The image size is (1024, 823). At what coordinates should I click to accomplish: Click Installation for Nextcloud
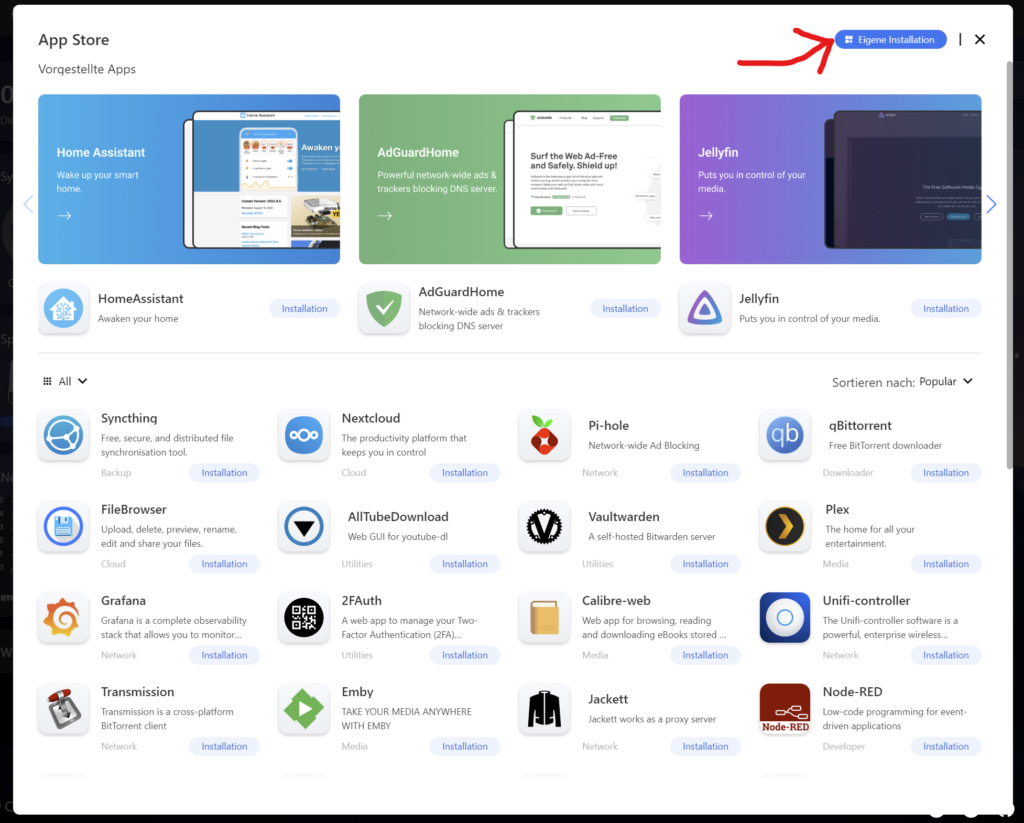click(464, 473)
